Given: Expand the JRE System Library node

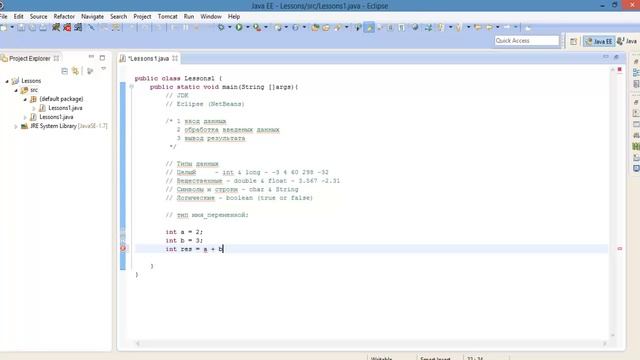Looking at the screenshot, I should pyautogui.click(x=16, y=127).
